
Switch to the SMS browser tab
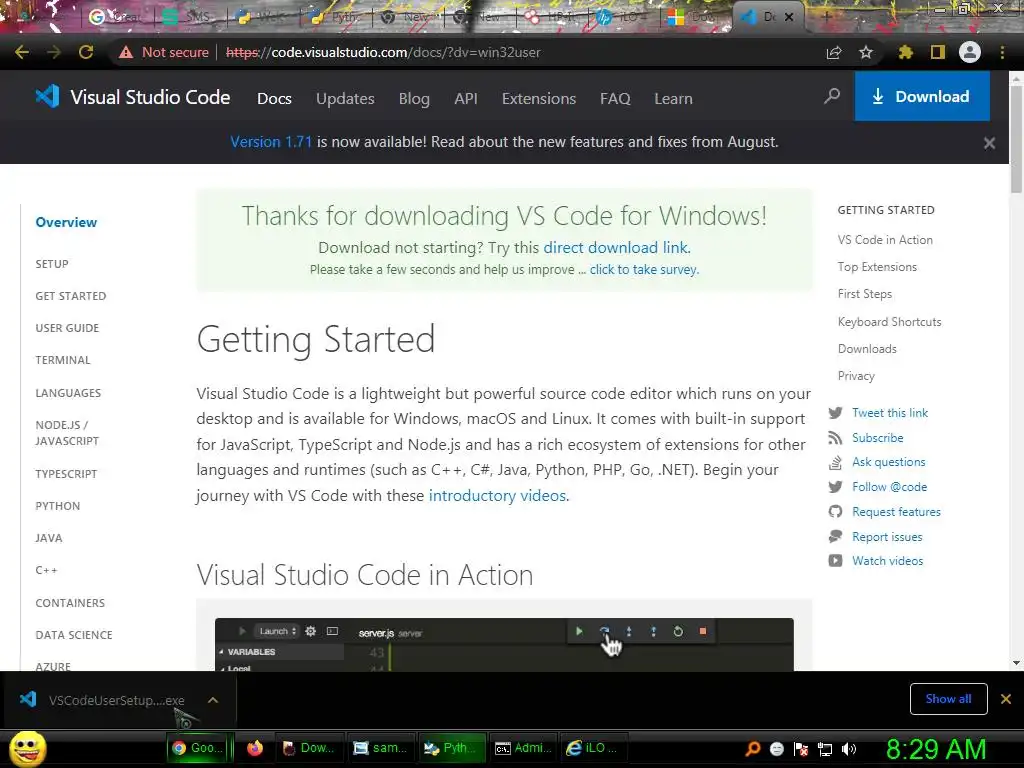[x=189, y=17]
